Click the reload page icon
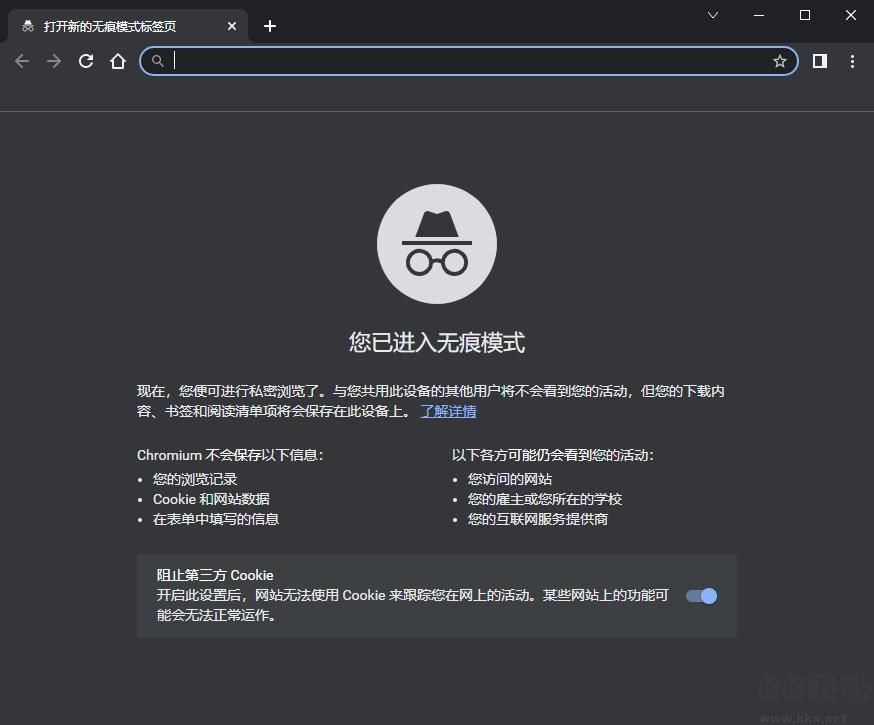This screenshot has width=874, height=725. coord(86,61)
